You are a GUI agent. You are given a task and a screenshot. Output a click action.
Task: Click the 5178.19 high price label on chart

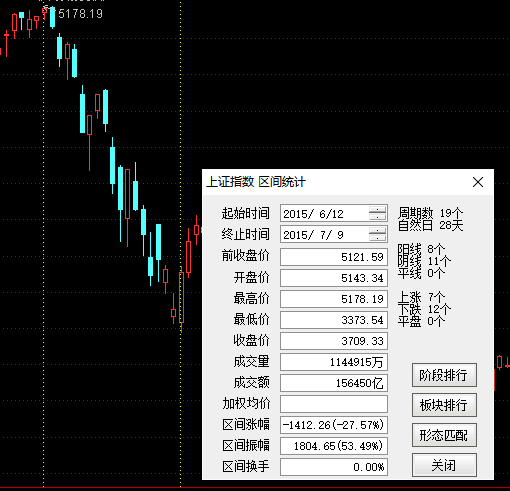point(80,14)
